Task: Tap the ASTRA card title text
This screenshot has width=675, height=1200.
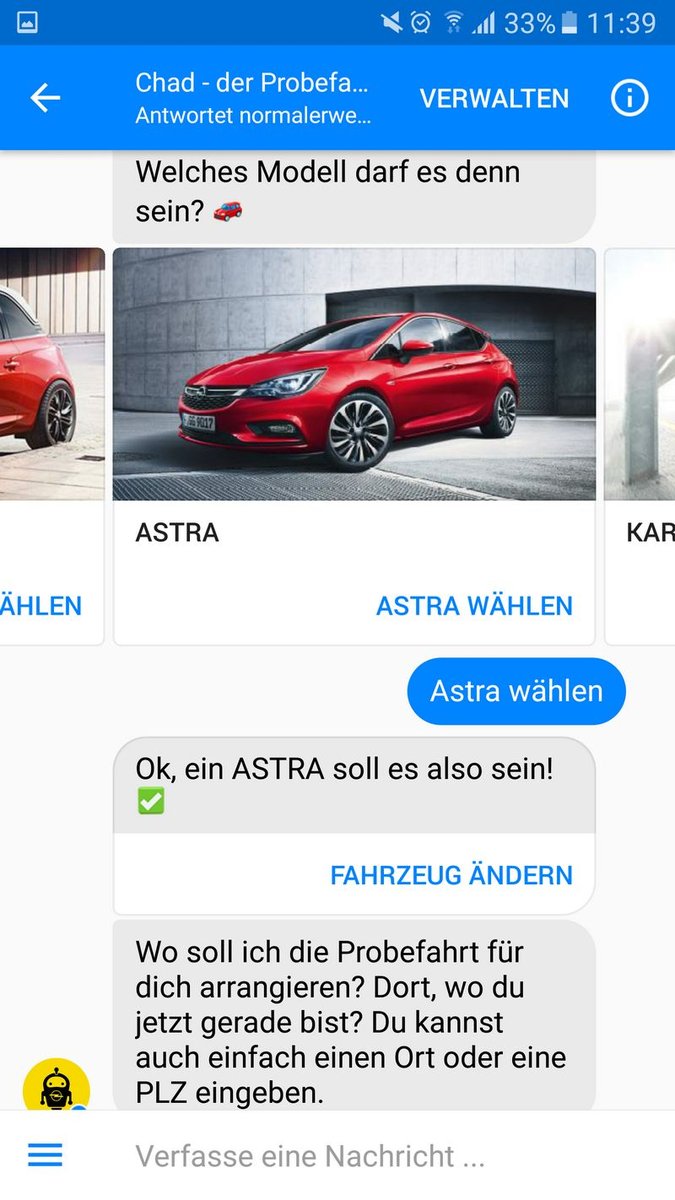Action: [x=177, y=532]
